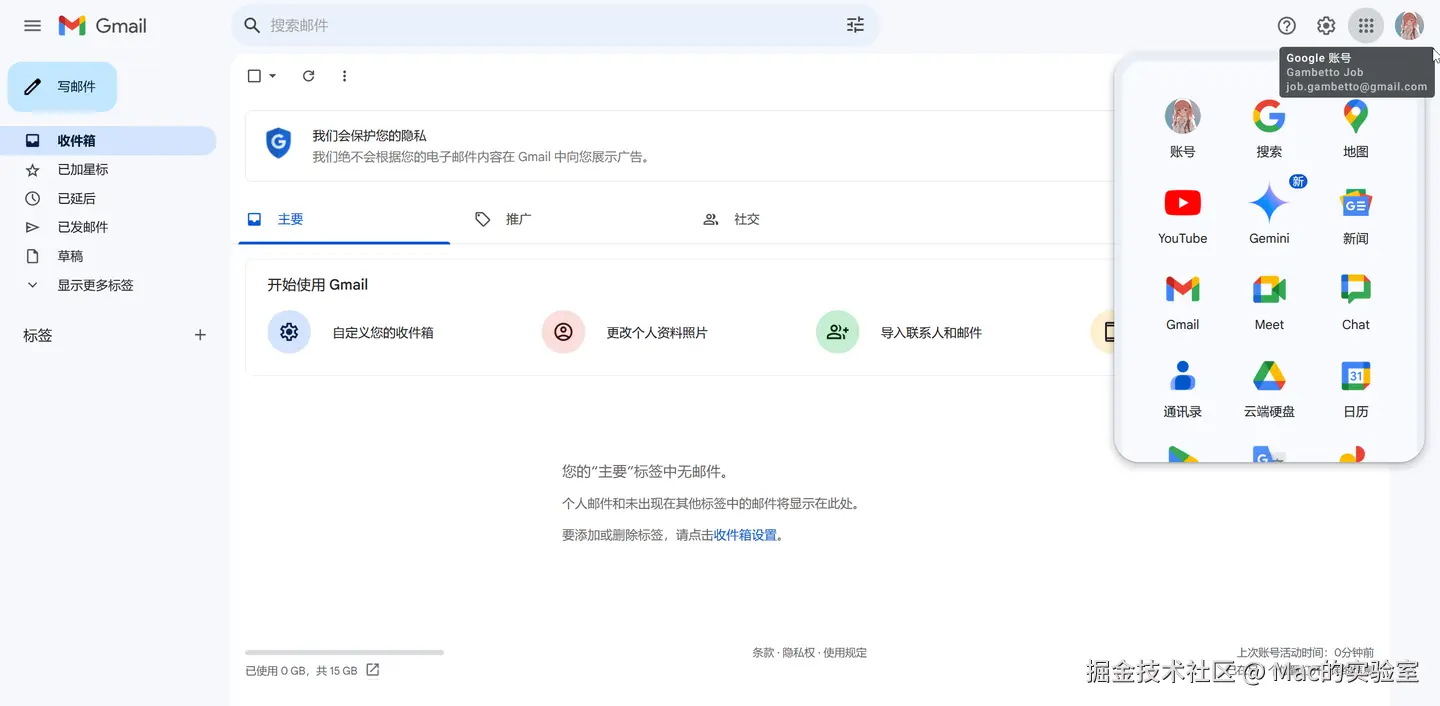Open the Help question mark icon
Screen dimensions: 1440x706
pos(1287,26)
